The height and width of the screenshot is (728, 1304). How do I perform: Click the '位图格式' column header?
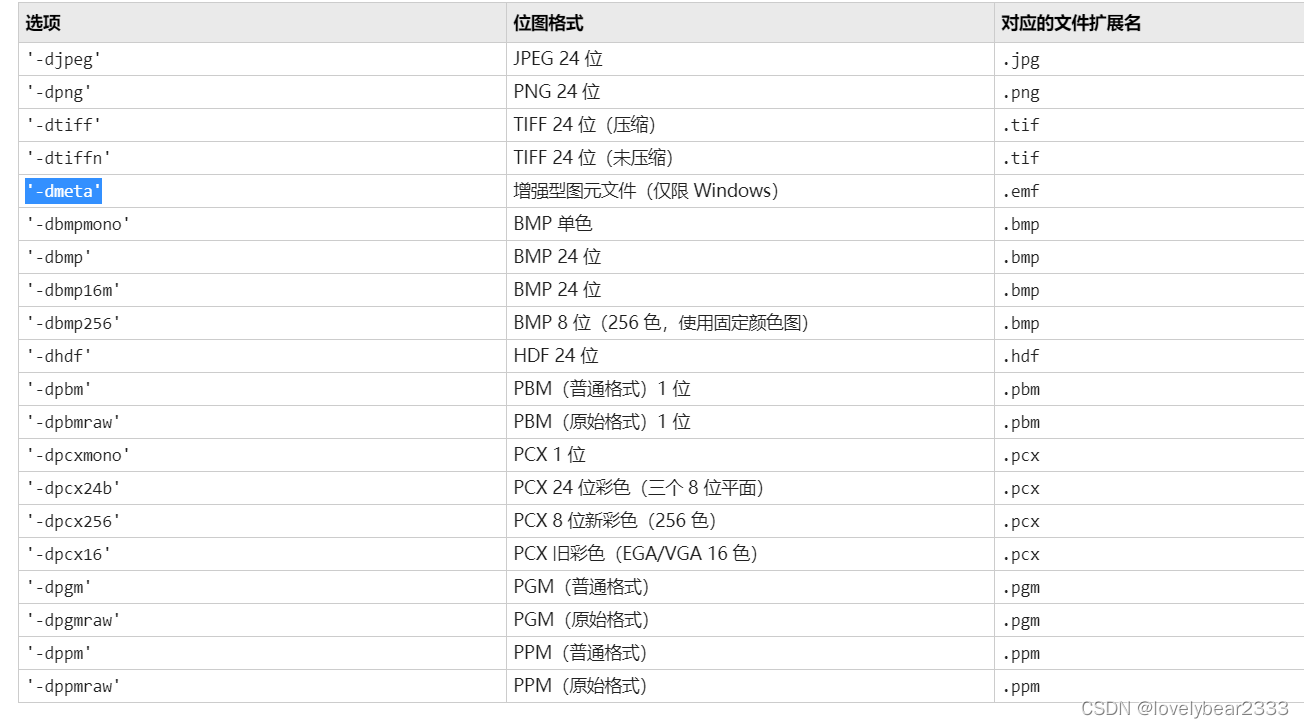[548, 23]
